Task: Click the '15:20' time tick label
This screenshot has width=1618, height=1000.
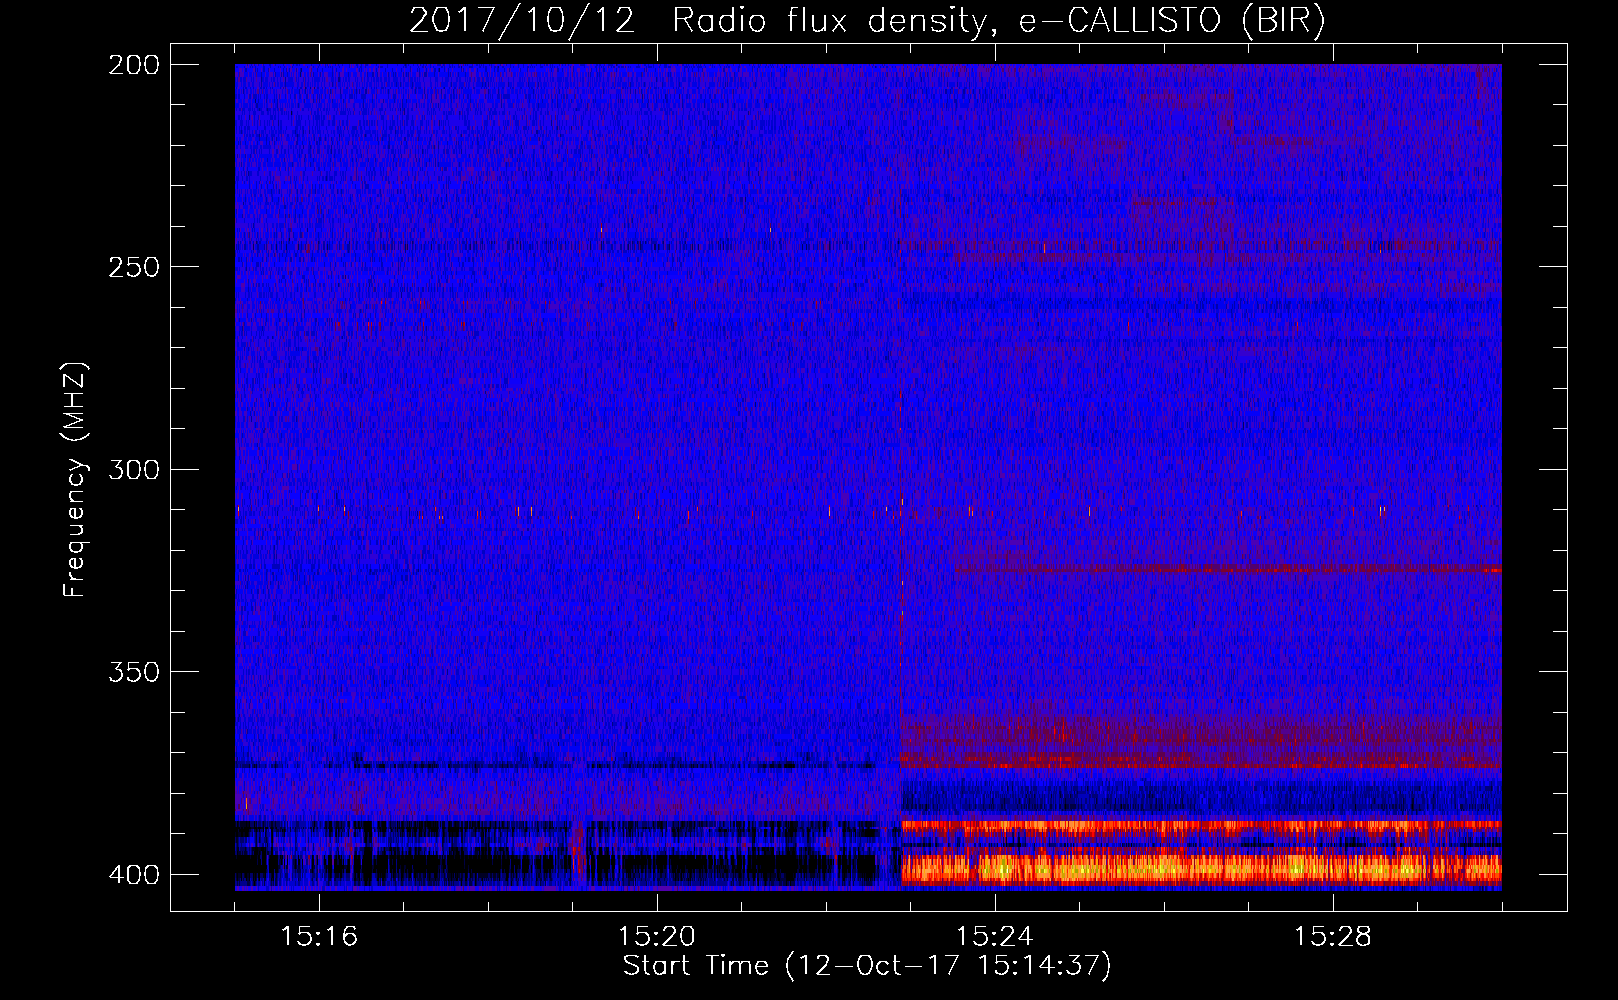Action: click(x=657, y=937)
